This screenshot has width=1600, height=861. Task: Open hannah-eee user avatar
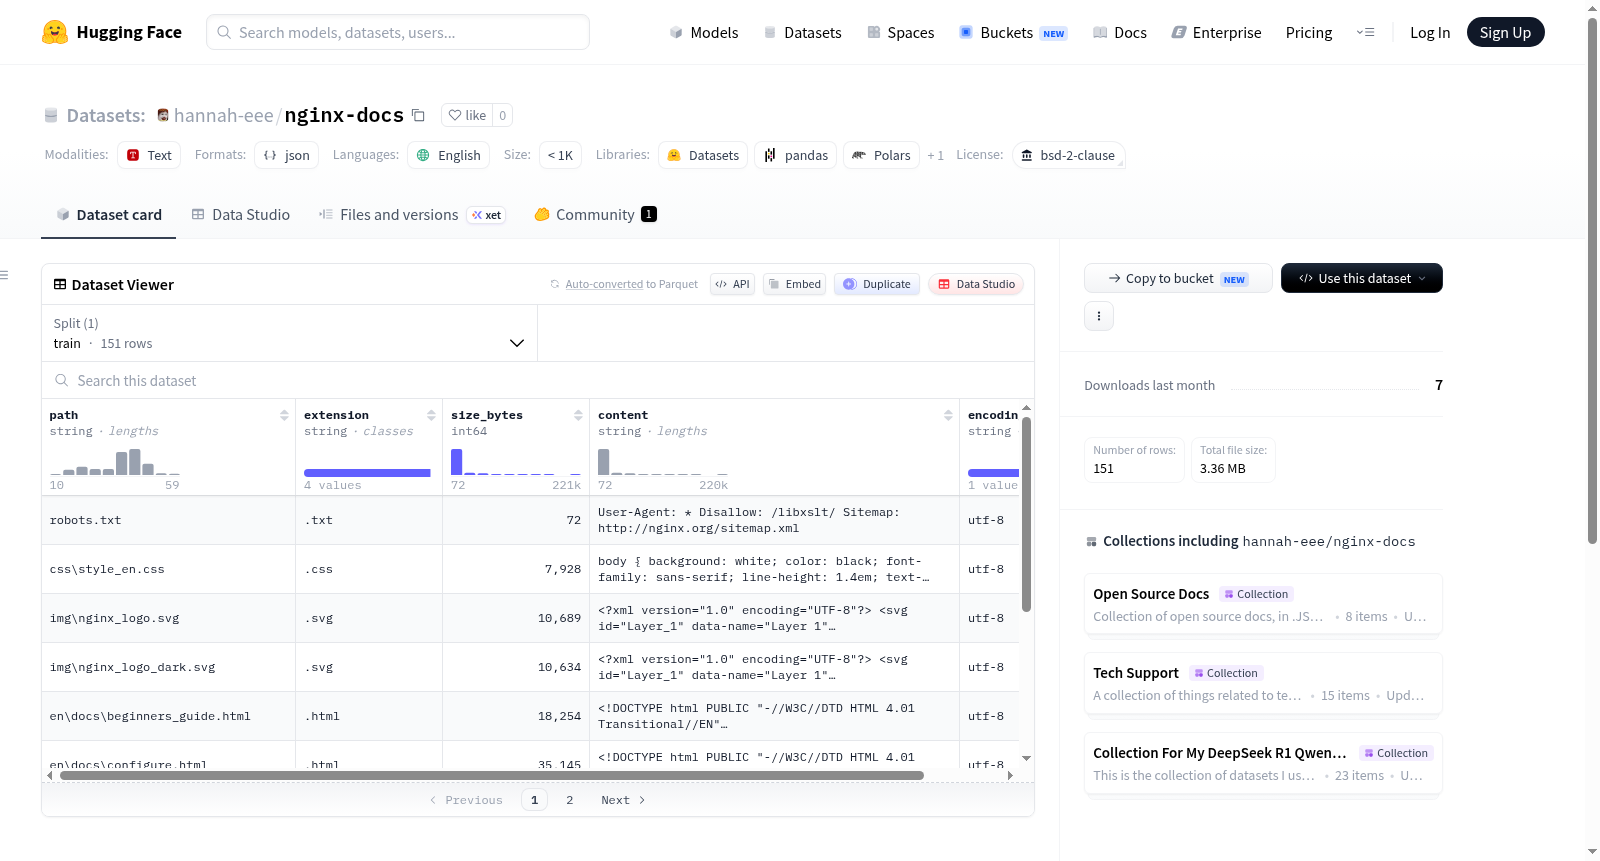point(163,115)
